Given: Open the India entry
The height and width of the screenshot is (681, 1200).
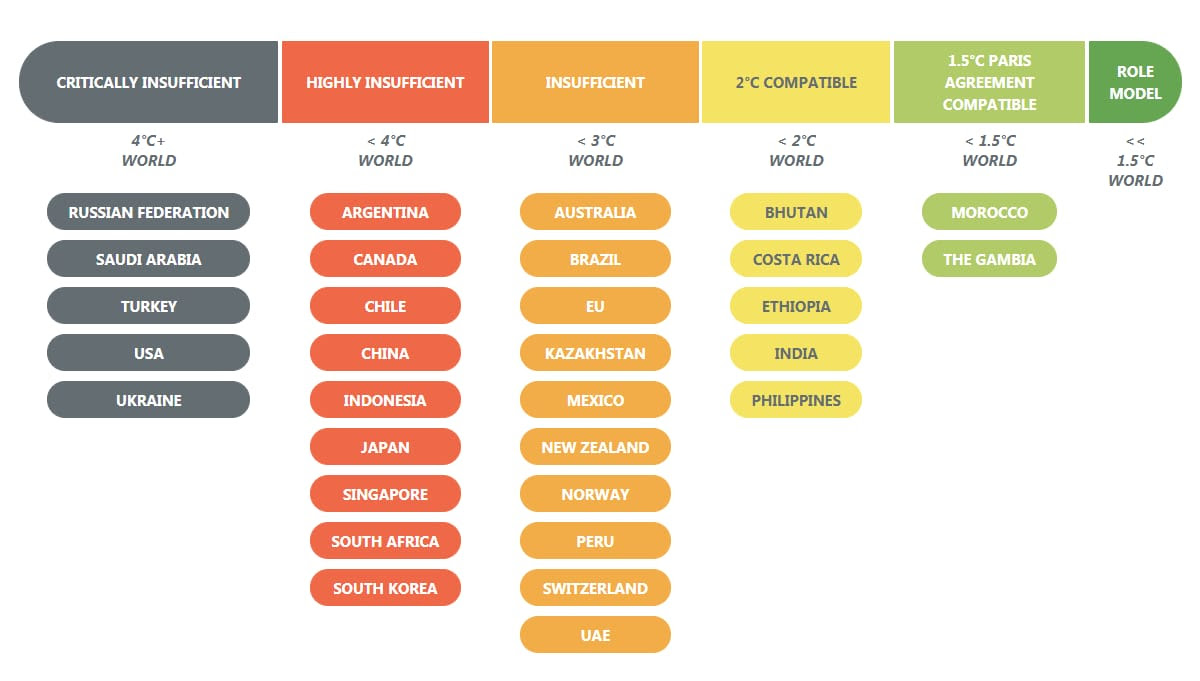Looking at the screenshot, I should click(x=796, y=353).
